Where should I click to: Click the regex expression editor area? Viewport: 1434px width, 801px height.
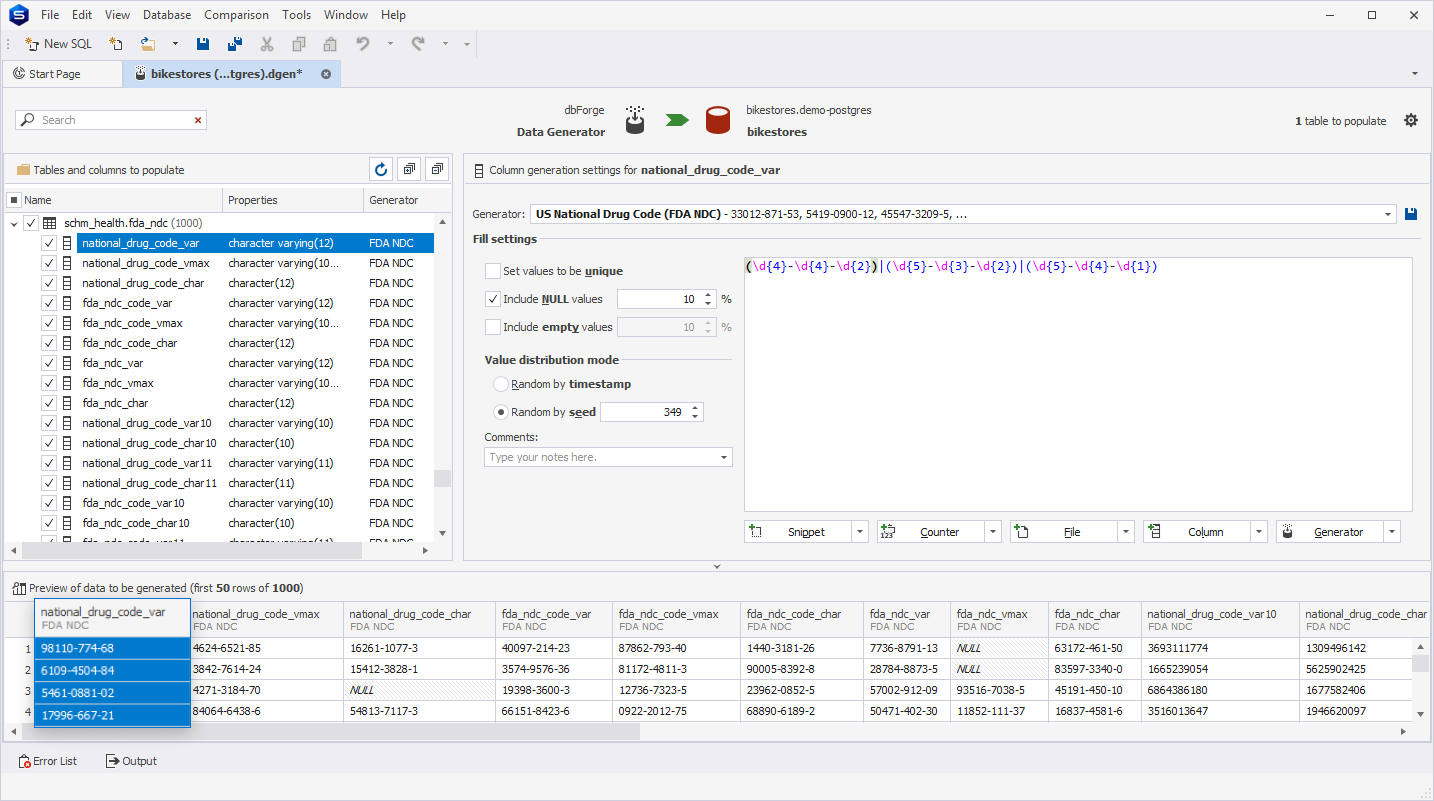1078,385
